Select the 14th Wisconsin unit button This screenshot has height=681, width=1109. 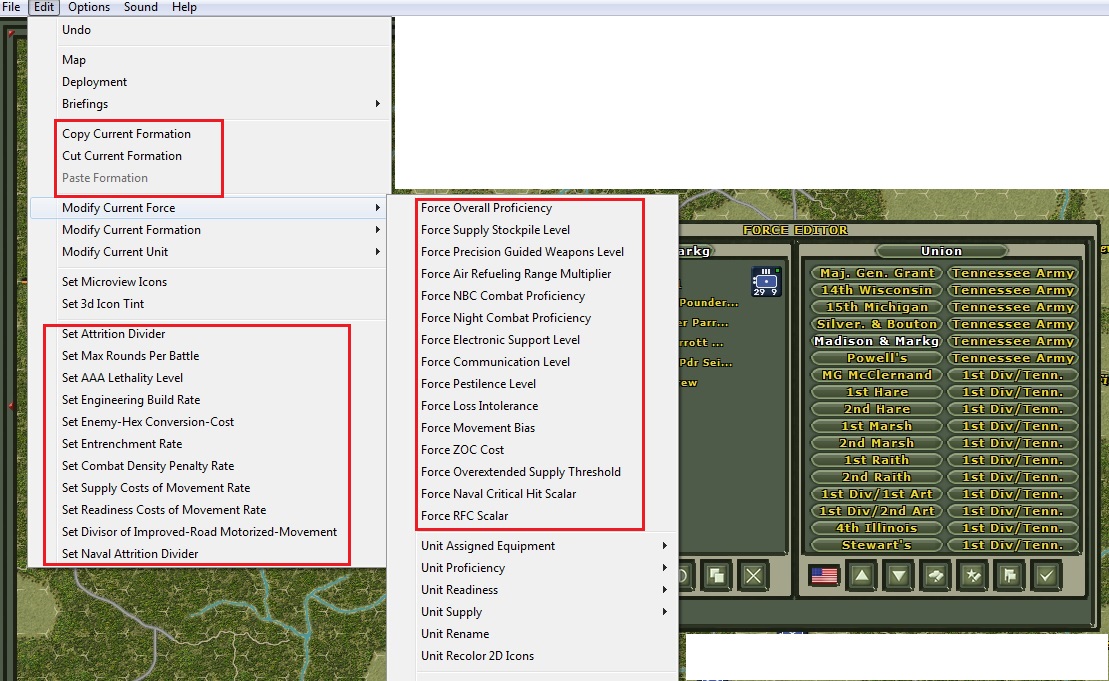876,290
